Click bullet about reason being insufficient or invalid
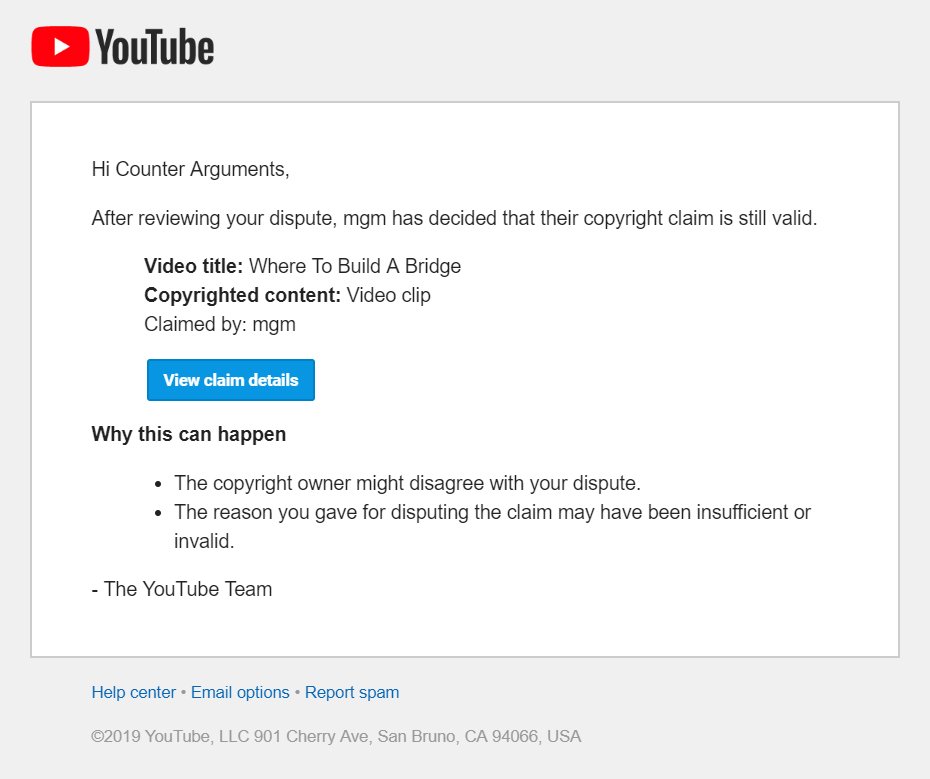The image size is (930, 779). pyautogui.click(x=492, y=526)
